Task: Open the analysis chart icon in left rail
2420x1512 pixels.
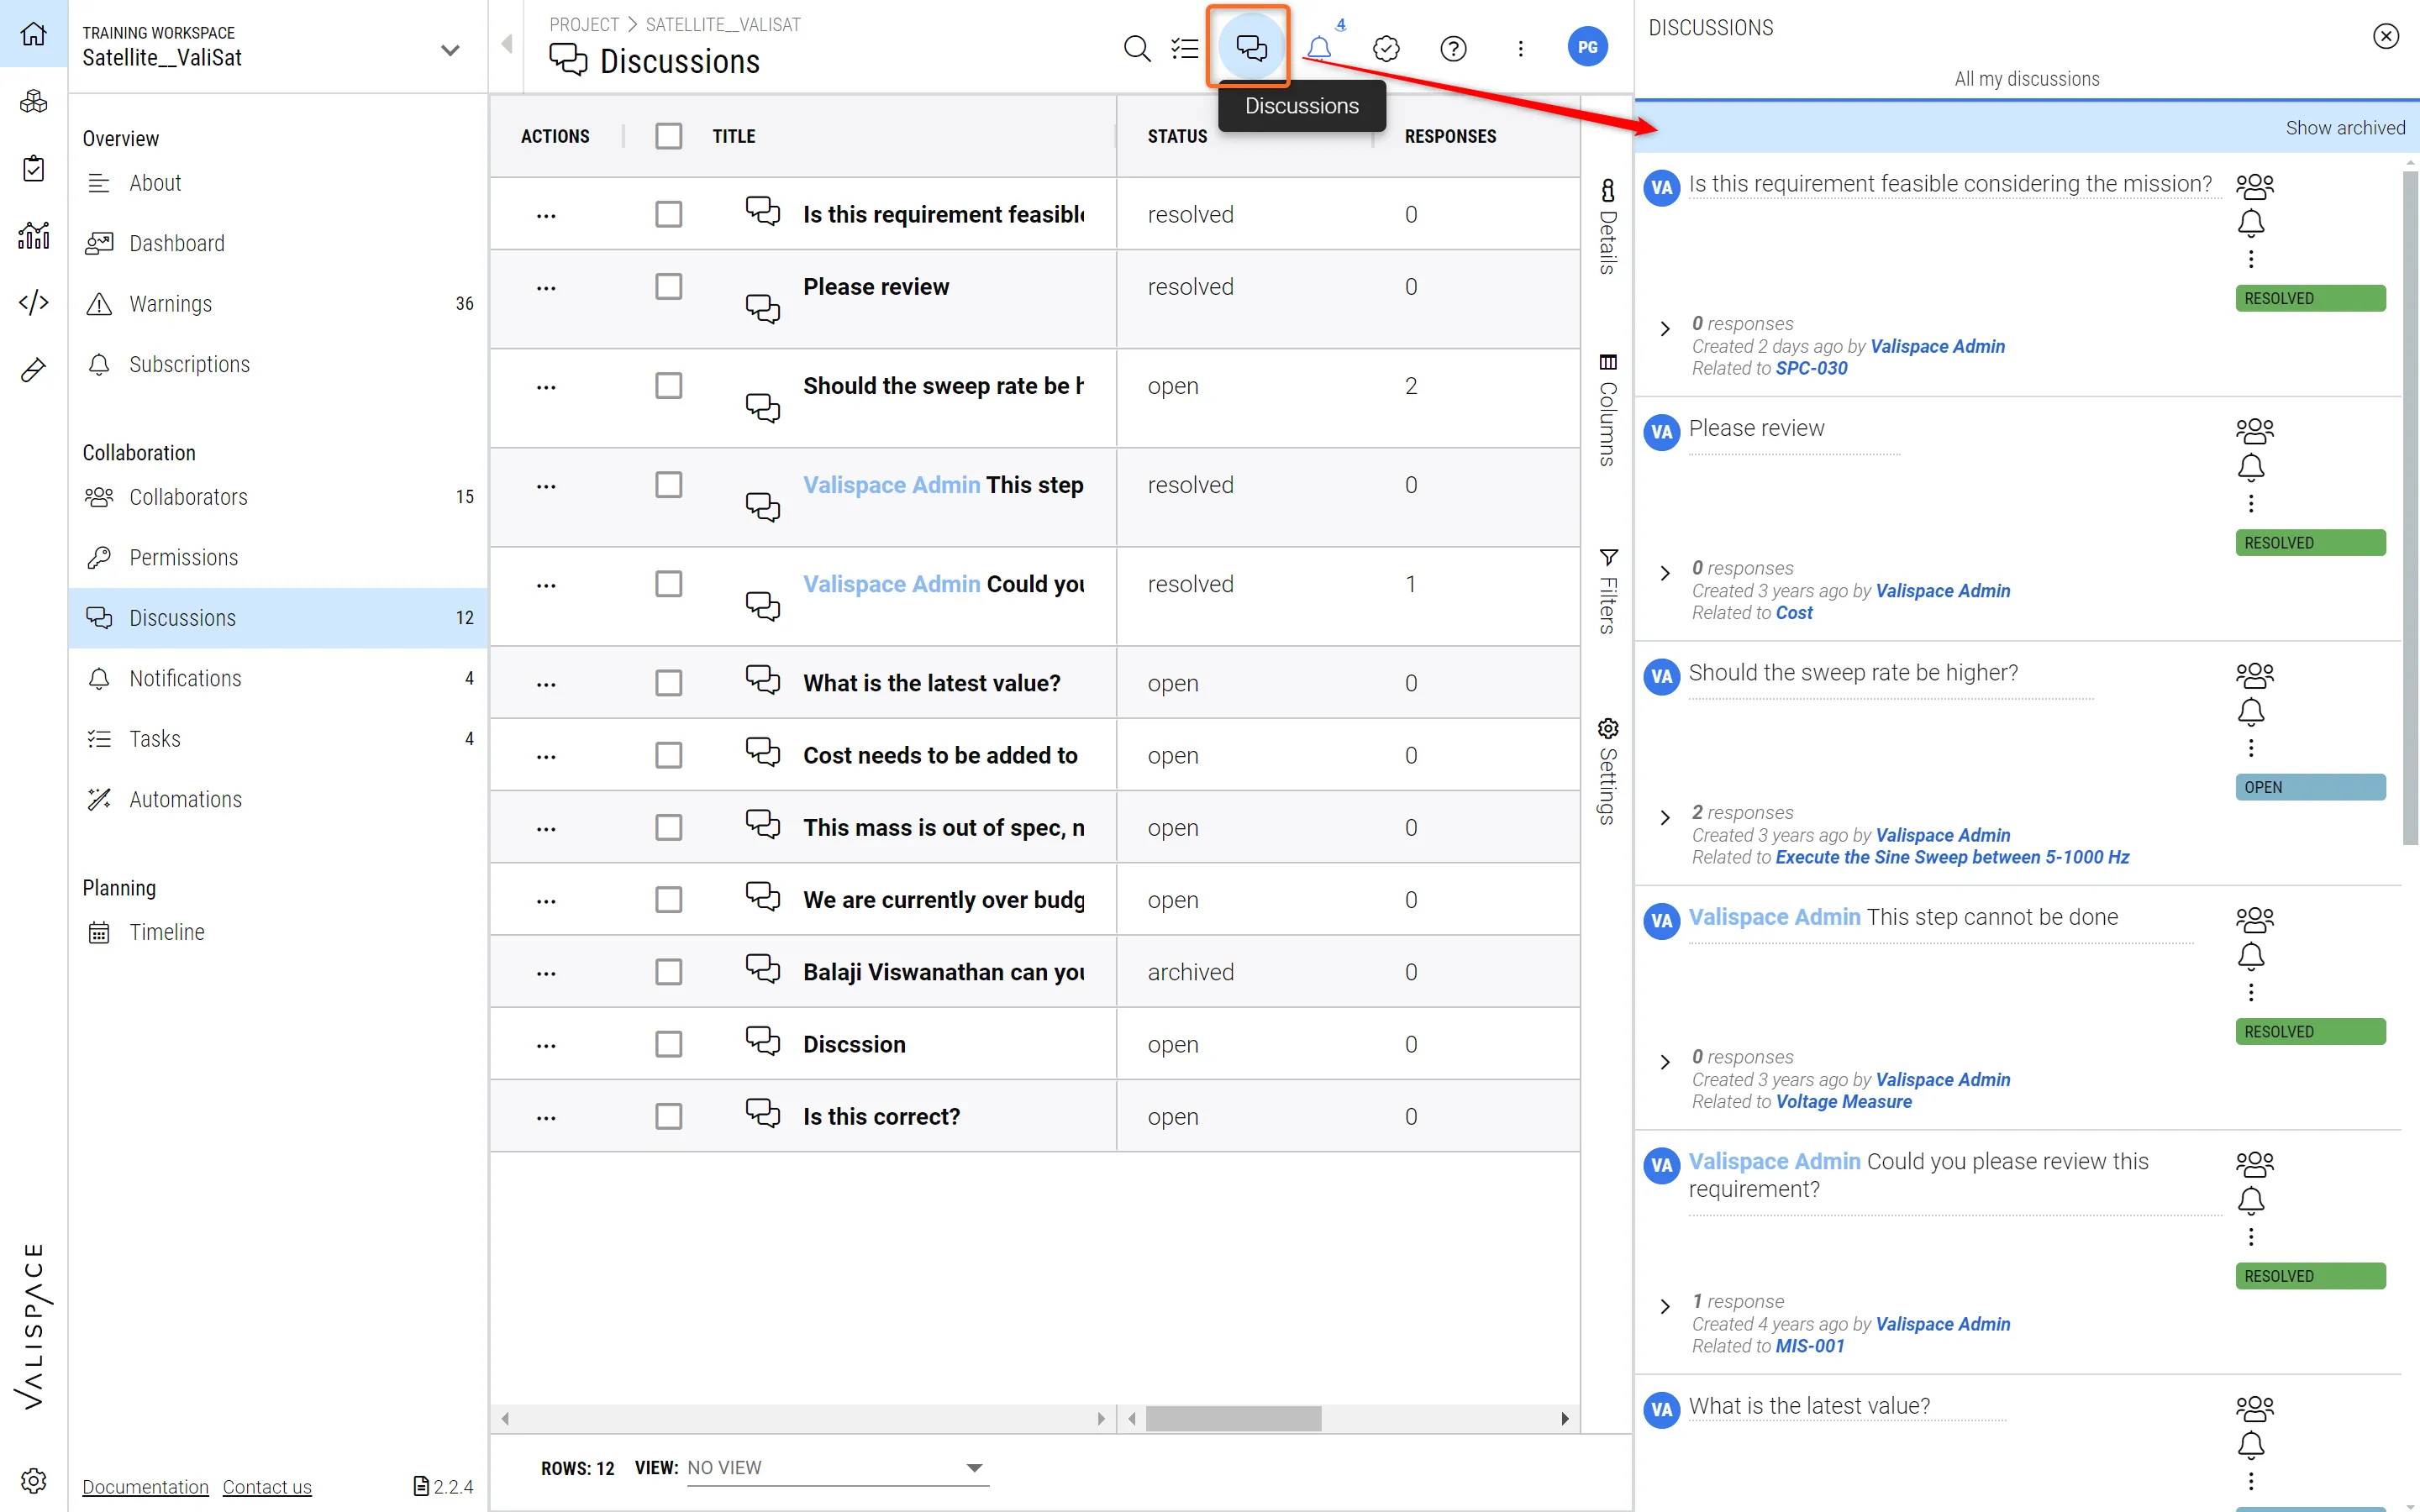Action: pos(33,235)
